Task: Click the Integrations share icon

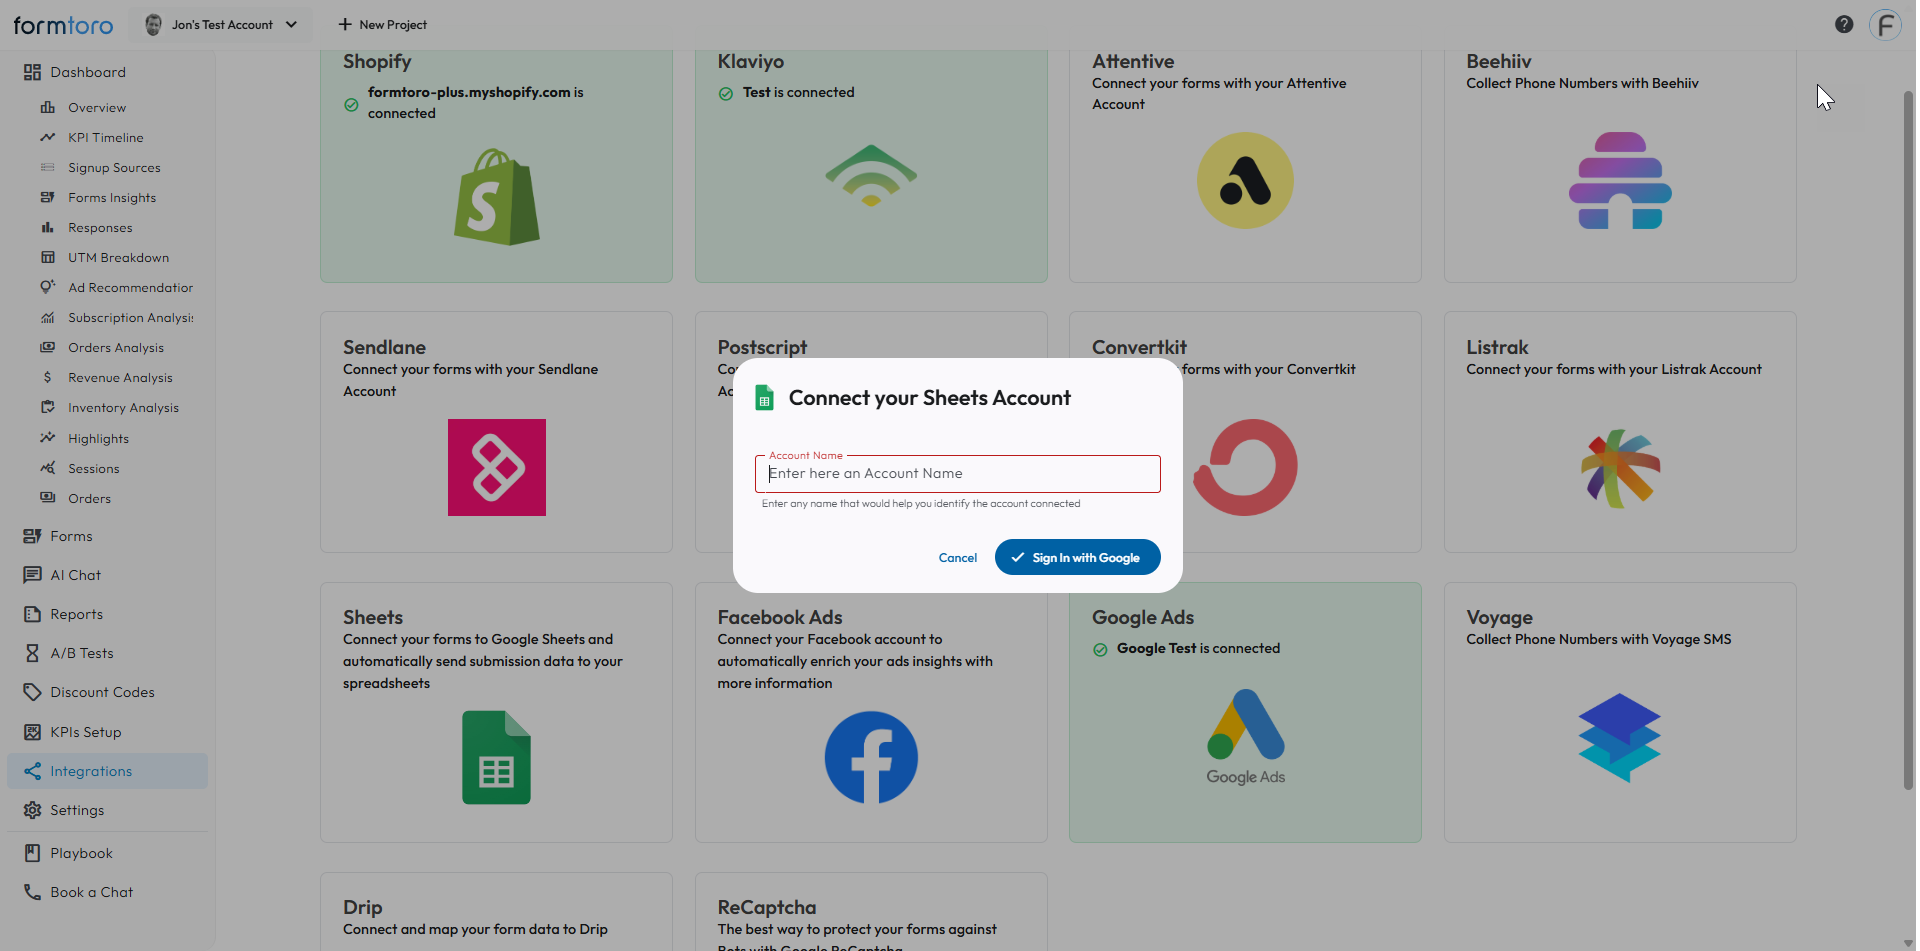Action: pos(32,771)
